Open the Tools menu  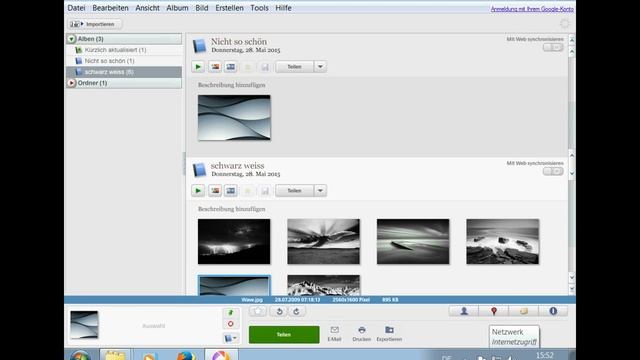pyautogui.click(x=259, y=8)
